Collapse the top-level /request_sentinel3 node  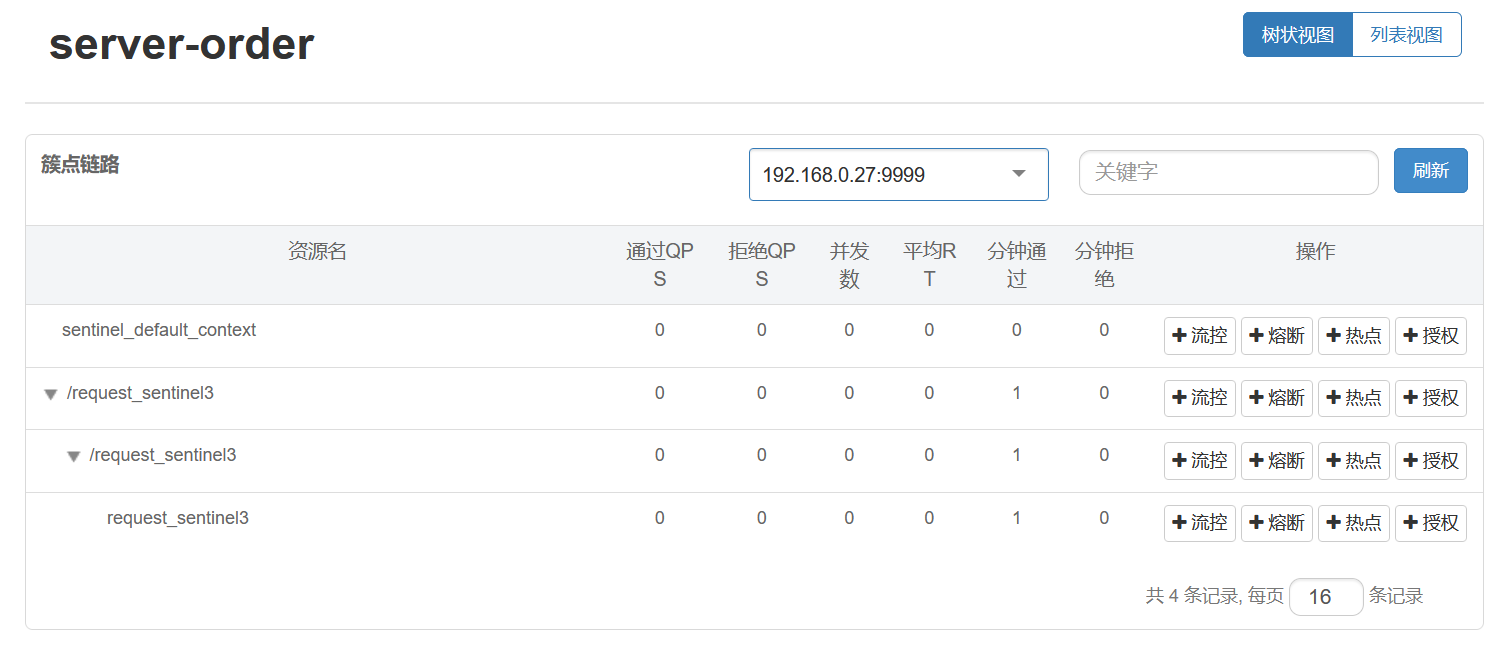click(51, 395)
